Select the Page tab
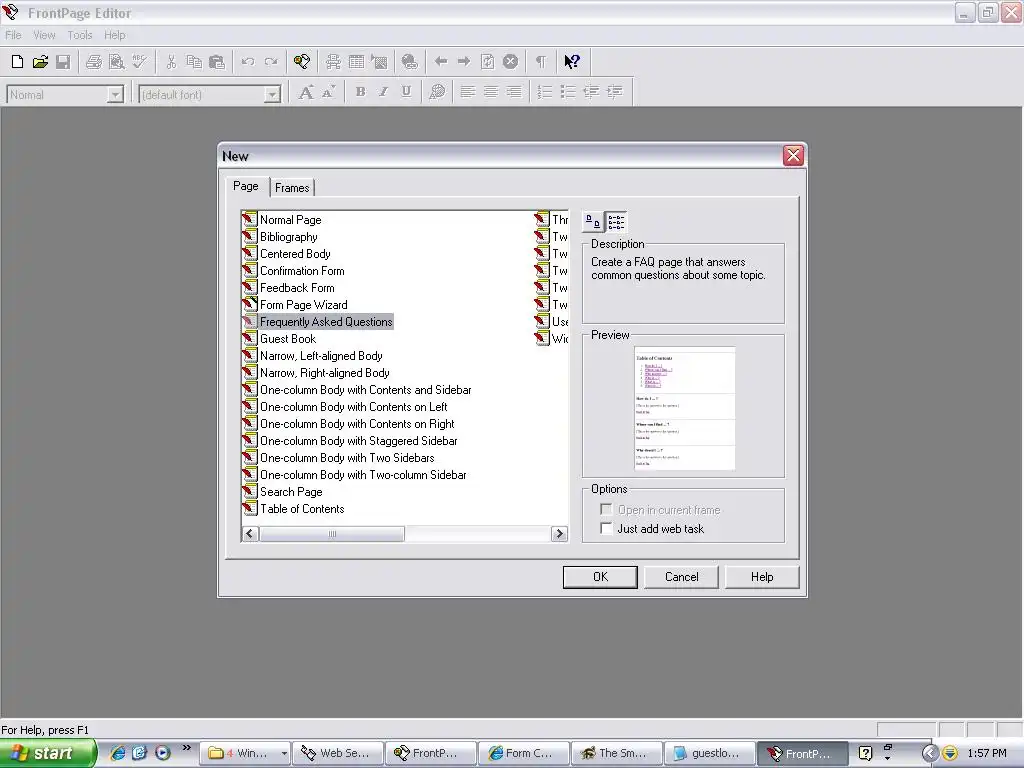This screenshot has height=768, width=1024. pos(246,186)
